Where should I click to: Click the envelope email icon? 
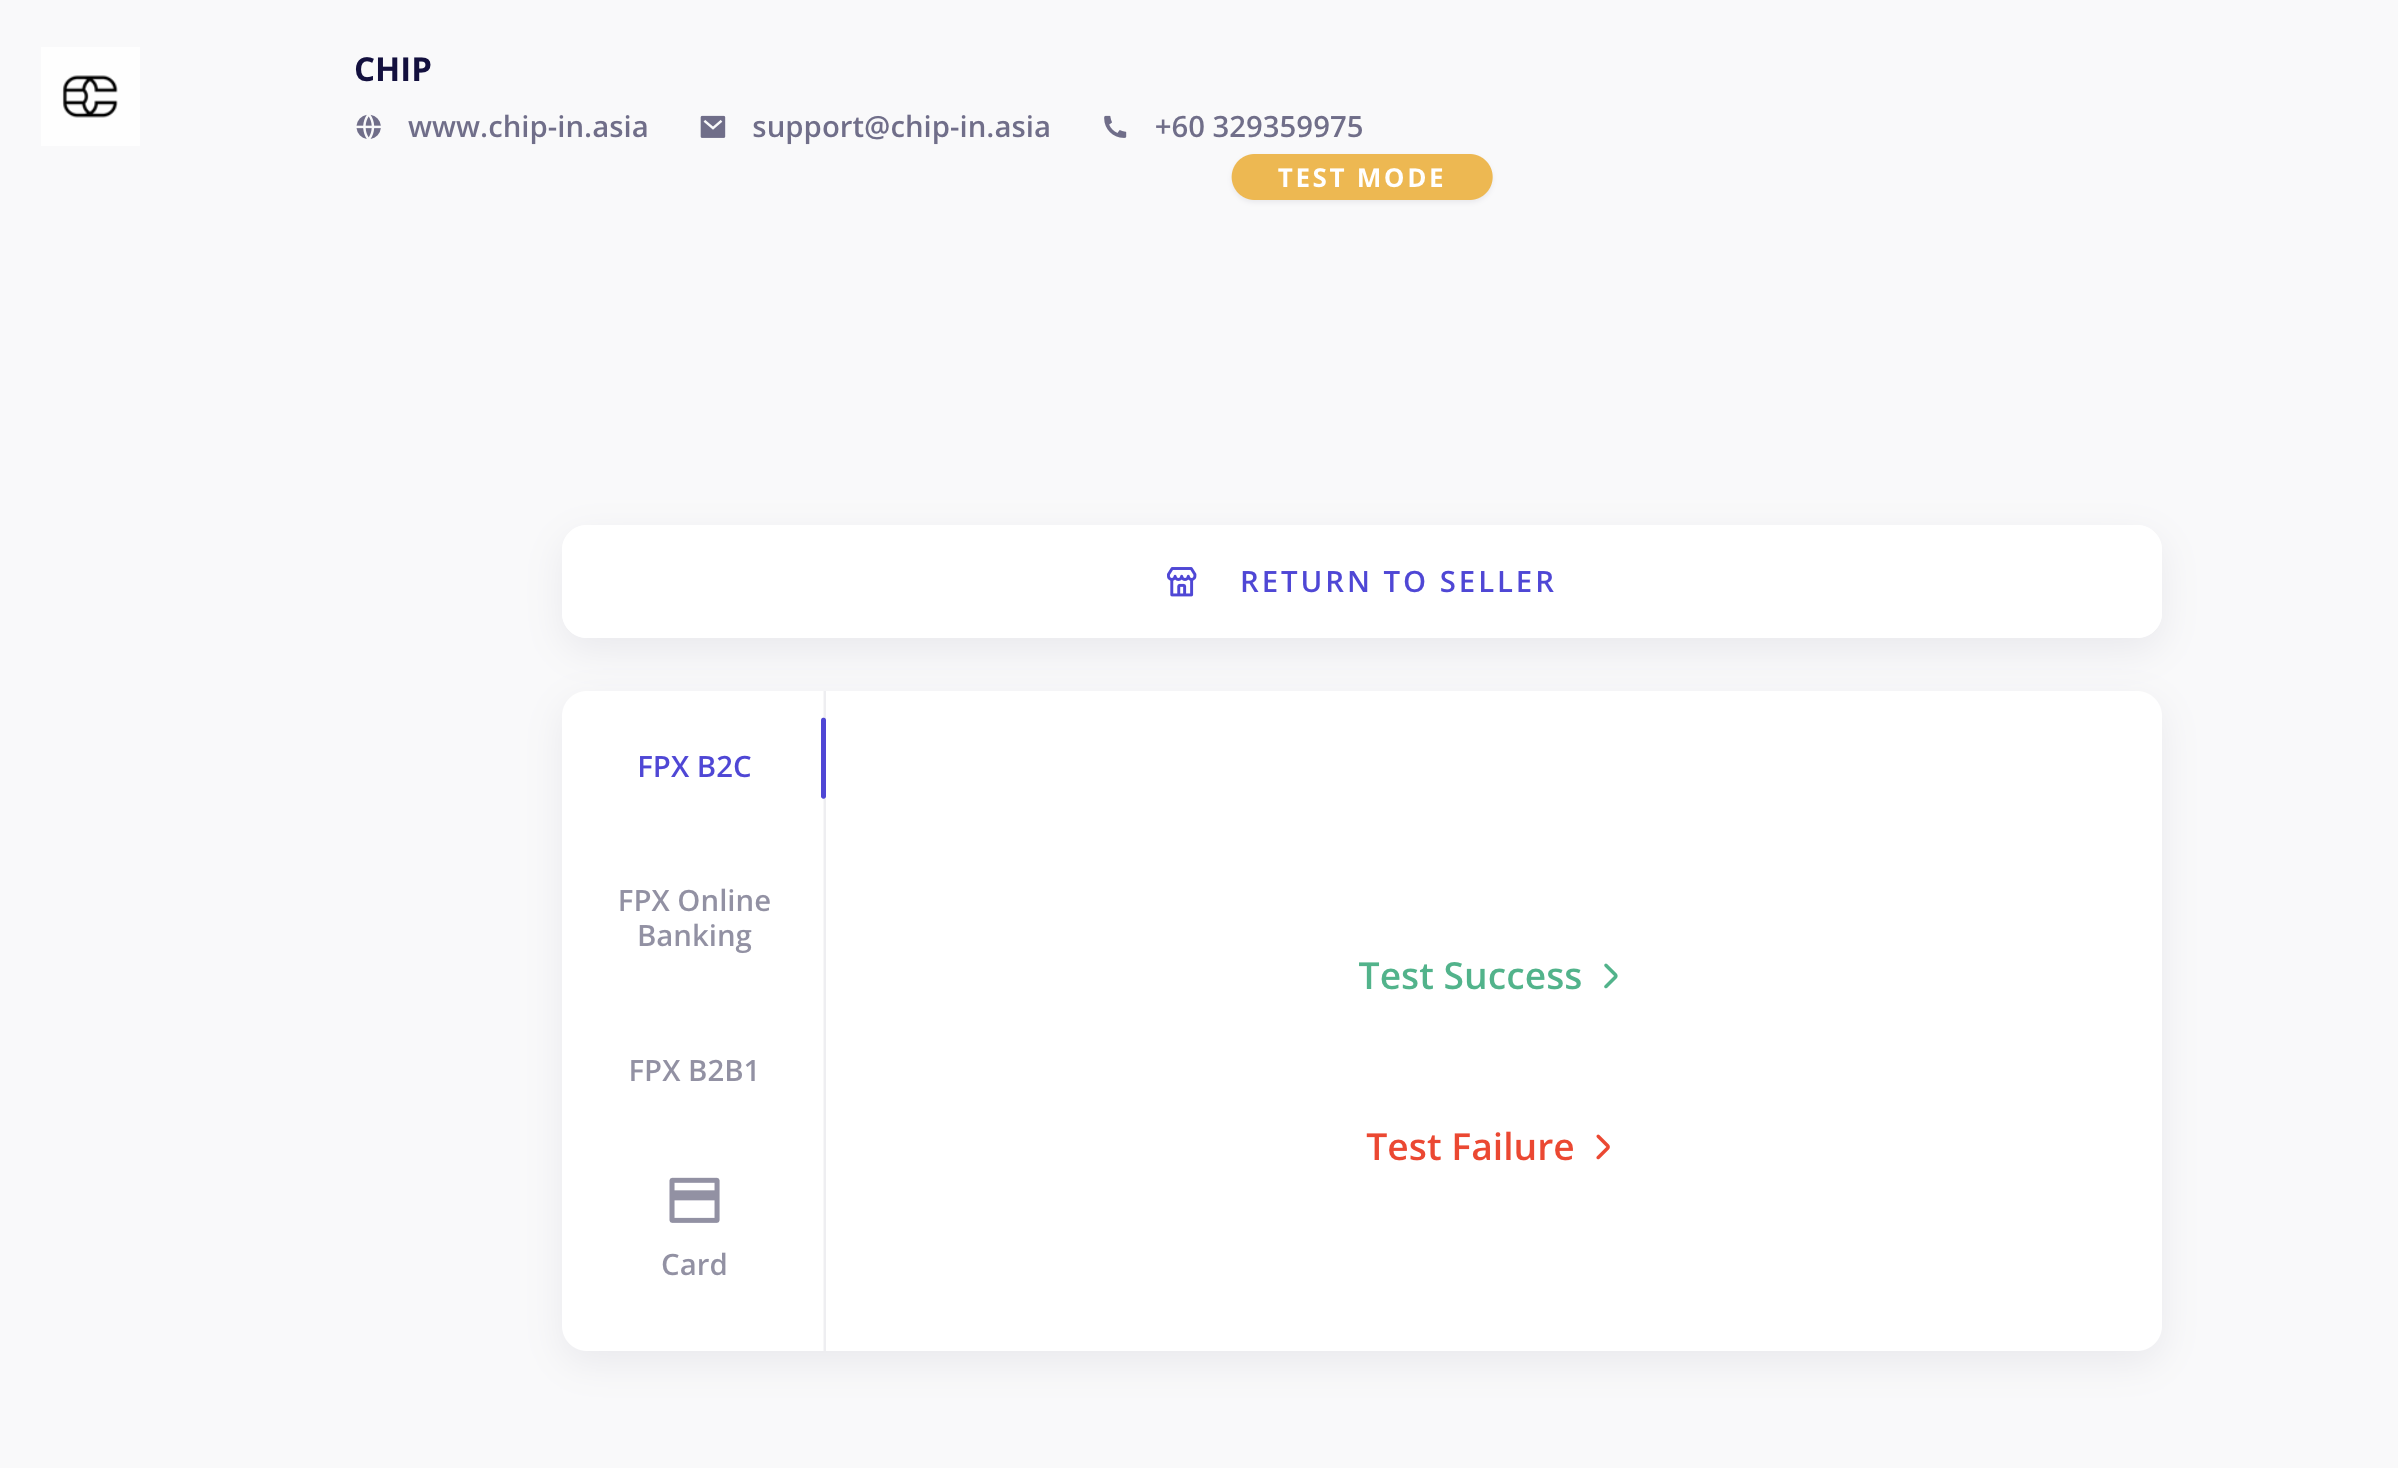click(x=713, y=127)
